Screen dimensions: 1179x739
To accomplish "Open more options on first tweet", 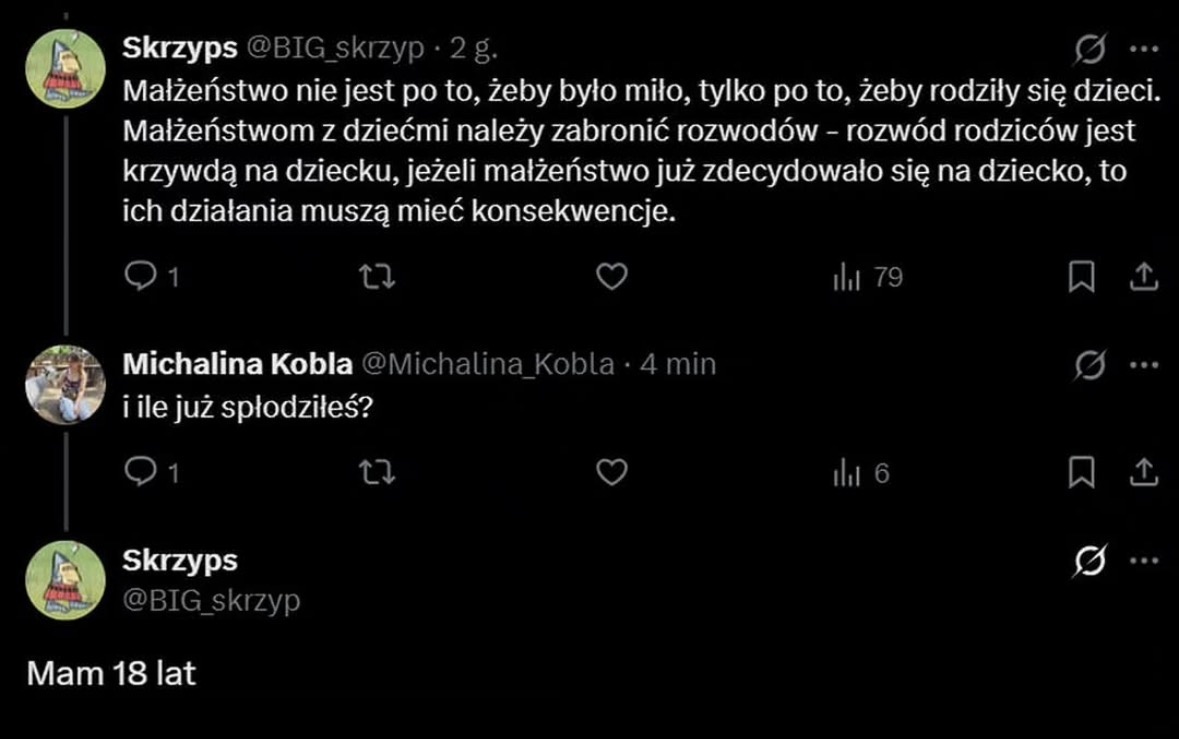I will coord(1141,49).
